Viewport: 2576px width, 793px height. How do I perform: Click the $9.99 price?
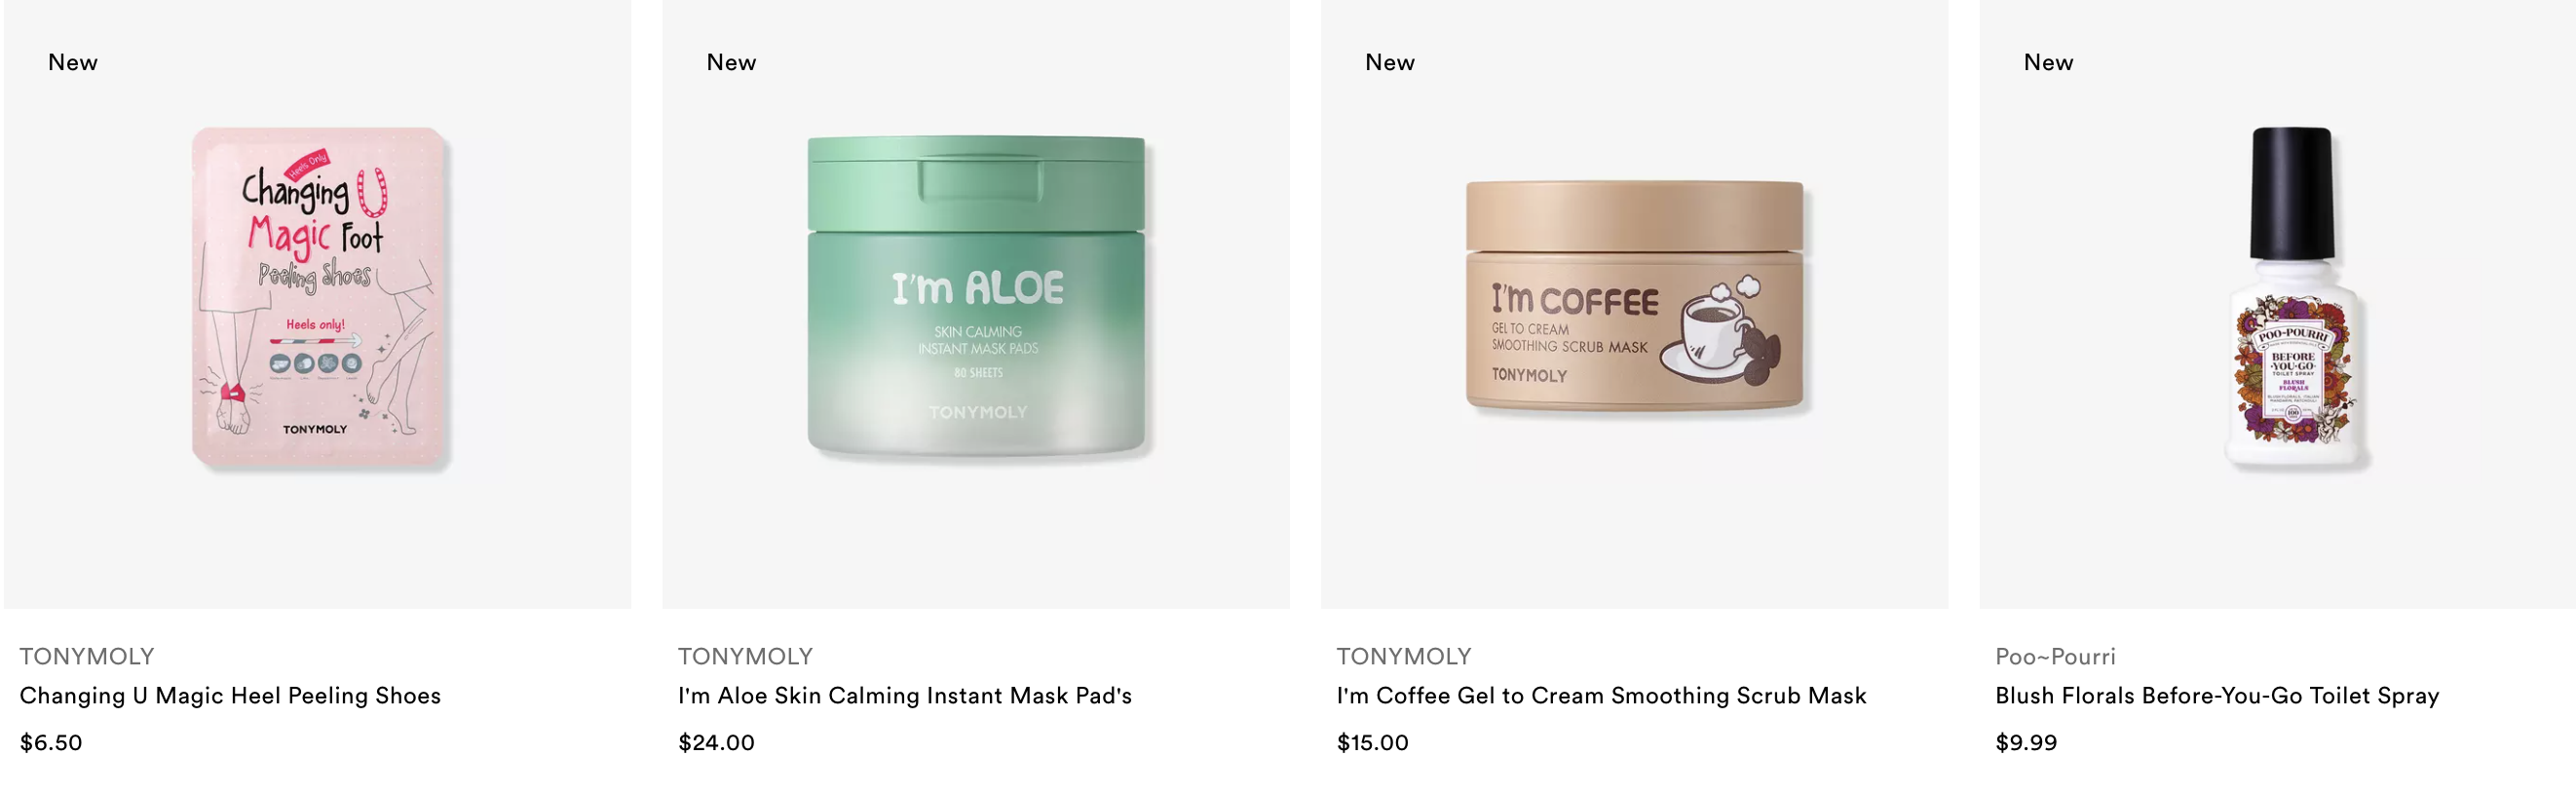coord(2026,742)
